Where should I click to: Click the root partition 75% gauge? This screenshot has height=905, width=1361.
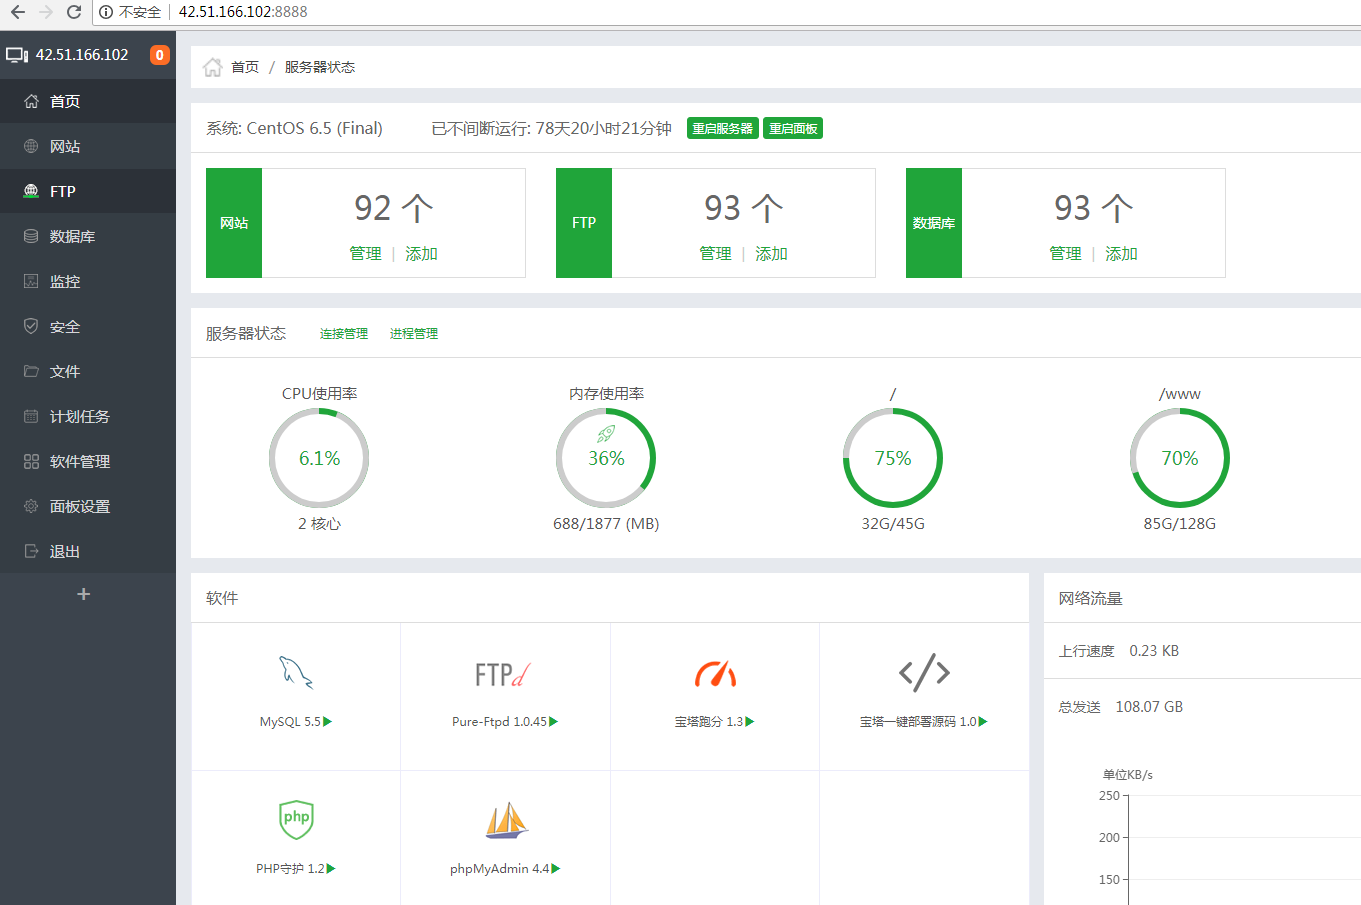coord(893,458)
